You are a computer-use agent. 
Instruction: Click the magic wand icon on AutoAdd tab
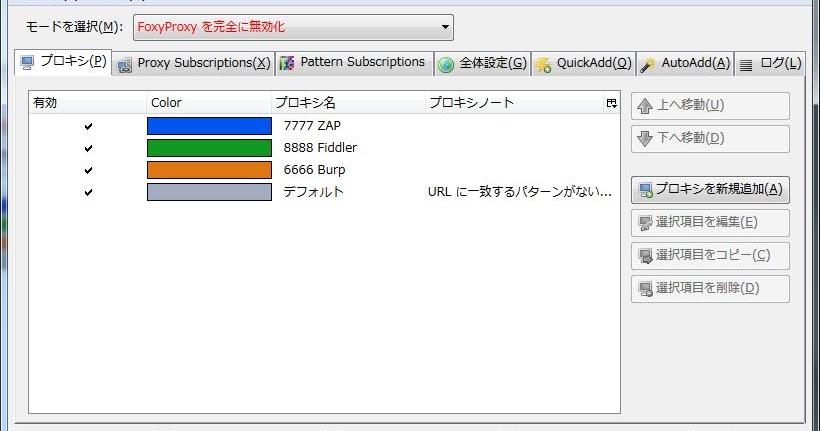pyautogui.click(x=647, y=65)
